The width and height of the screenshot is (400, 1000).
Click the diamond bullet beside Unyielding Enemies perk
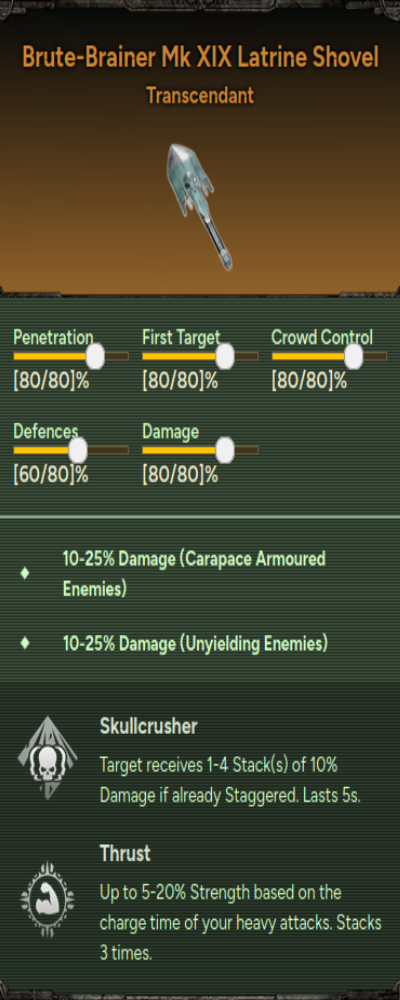pos(25,643)
